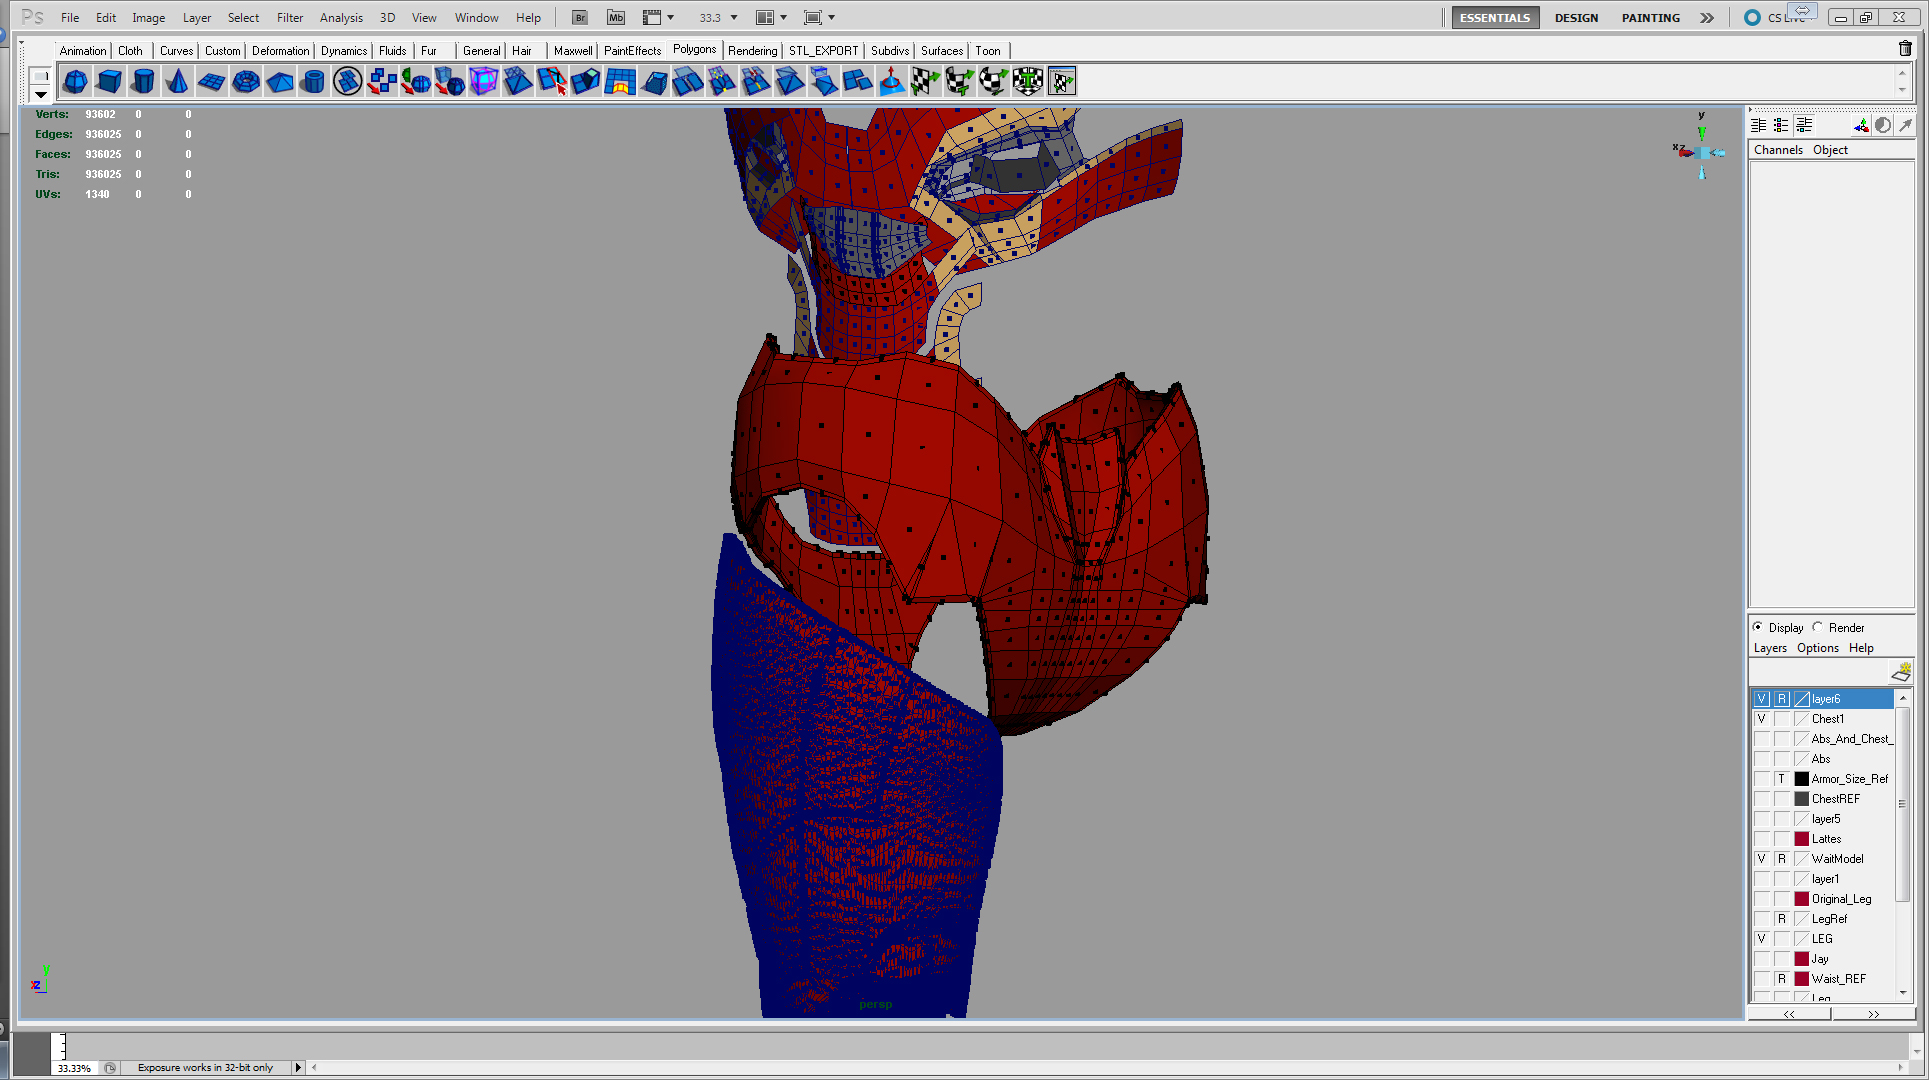Switch to PAINTING workspace

tap(1651, 17)
